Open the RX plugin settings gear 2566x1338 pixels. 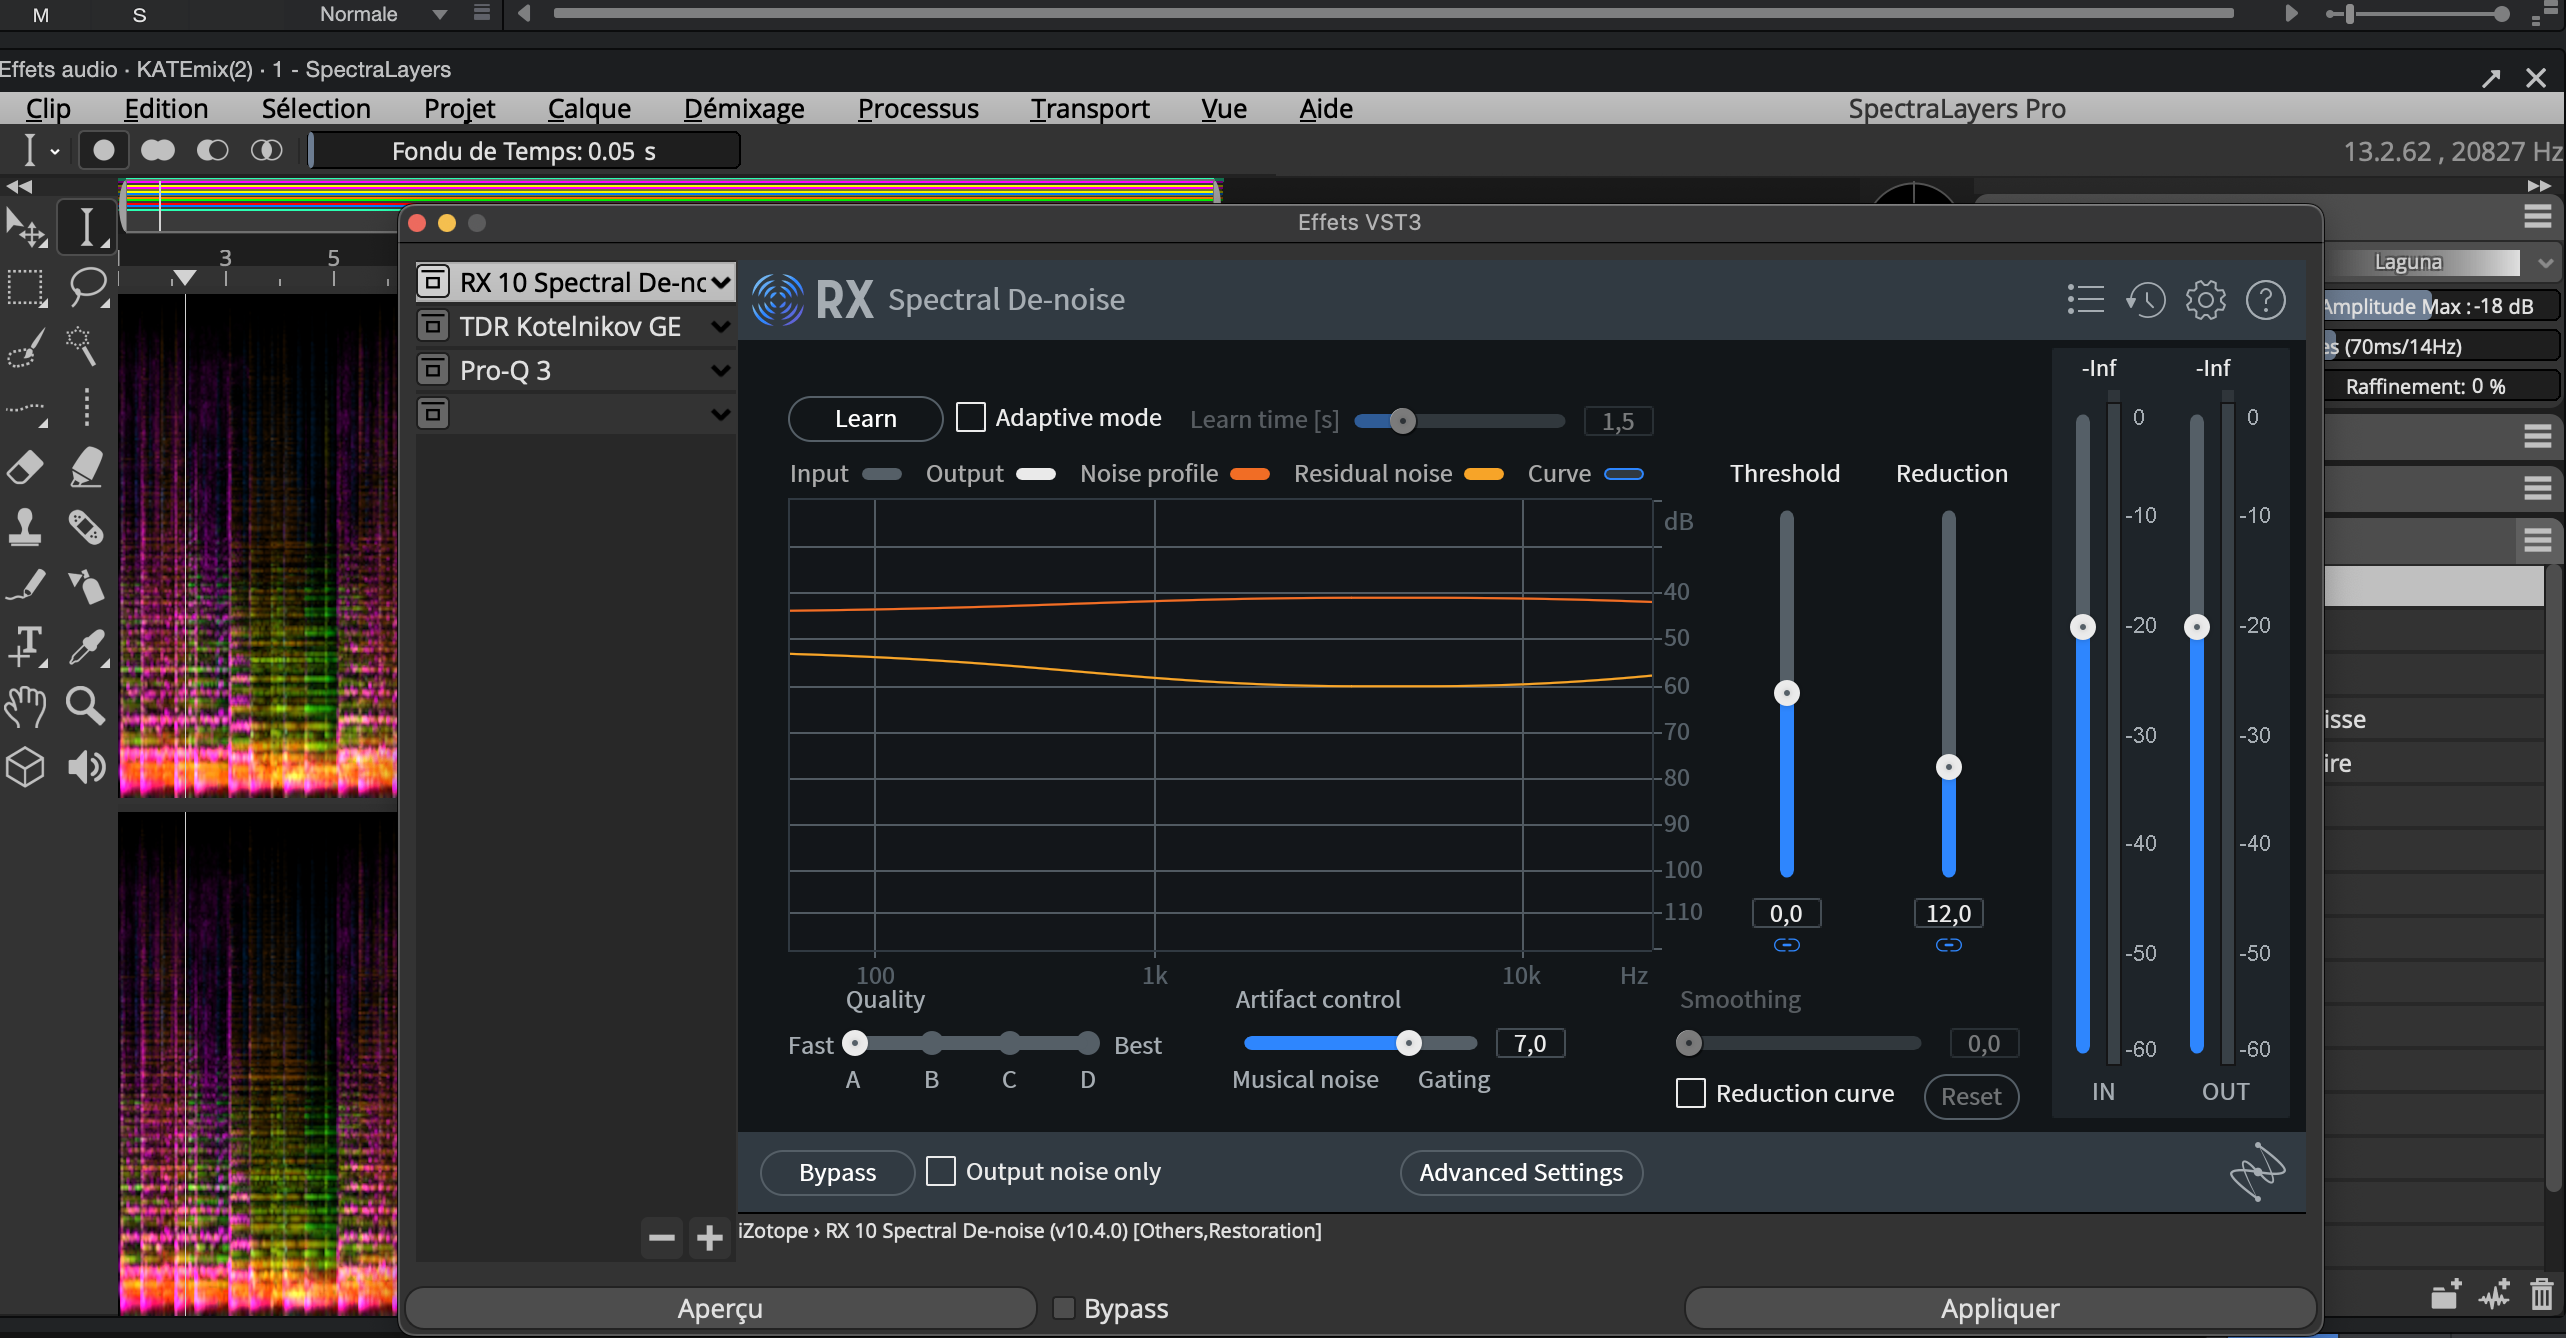2206,299
